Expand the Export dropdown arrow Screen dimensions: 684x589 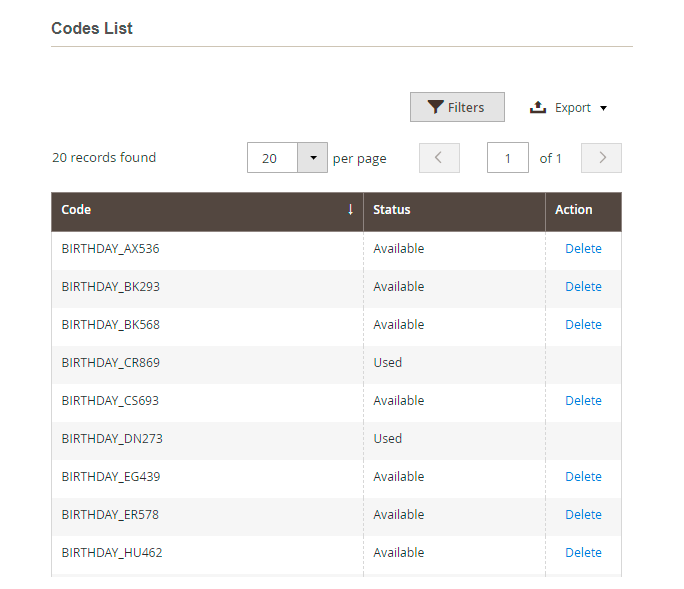pos(604,108)
